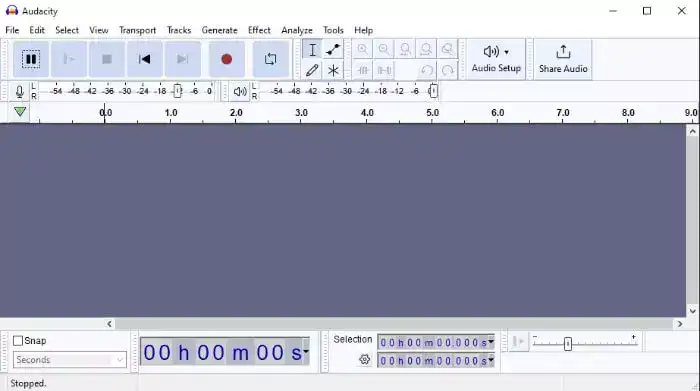Click the Pause button
Screen dimensions: 700x391
[31, 59]
